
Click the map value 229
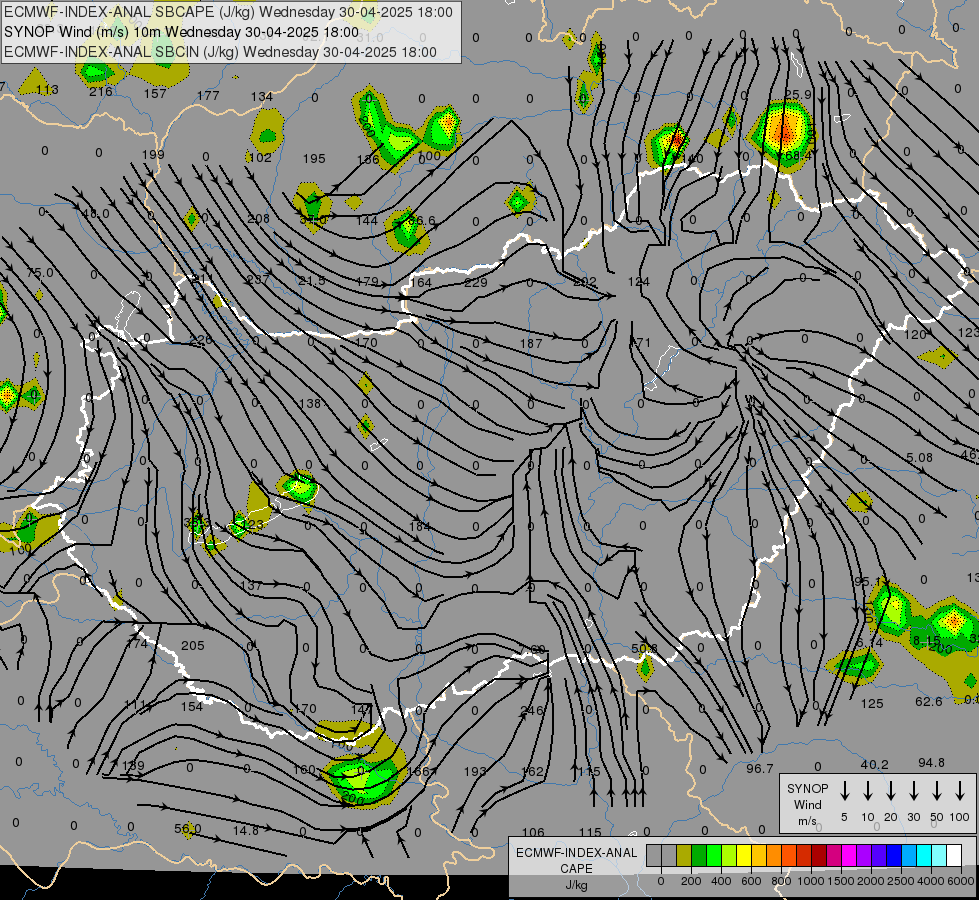tap(476, 282)
